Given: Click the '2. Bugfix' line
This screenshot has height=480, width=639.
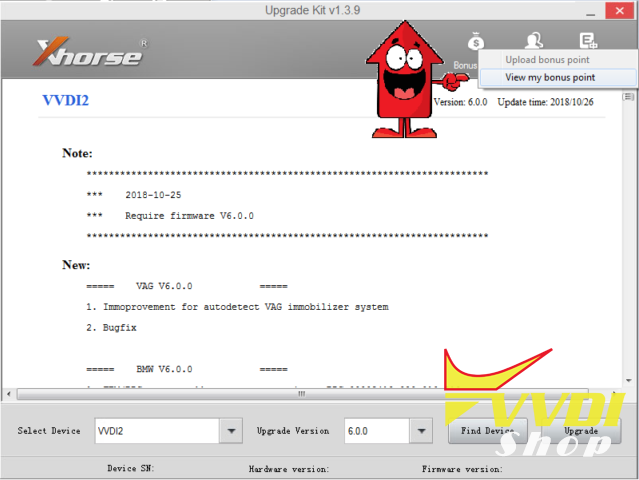Looking at the screenshot, I should [x=111, y=328].
